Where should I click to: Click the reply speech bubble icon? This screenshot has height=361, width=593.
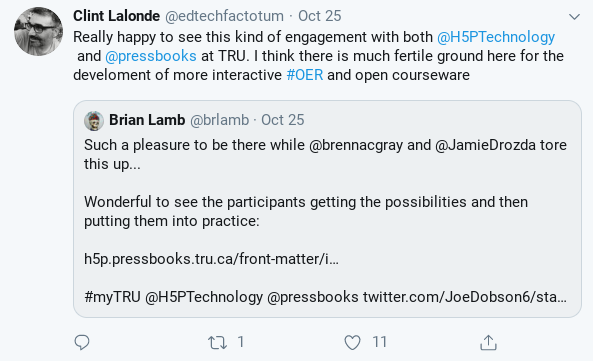coord(82,342)
